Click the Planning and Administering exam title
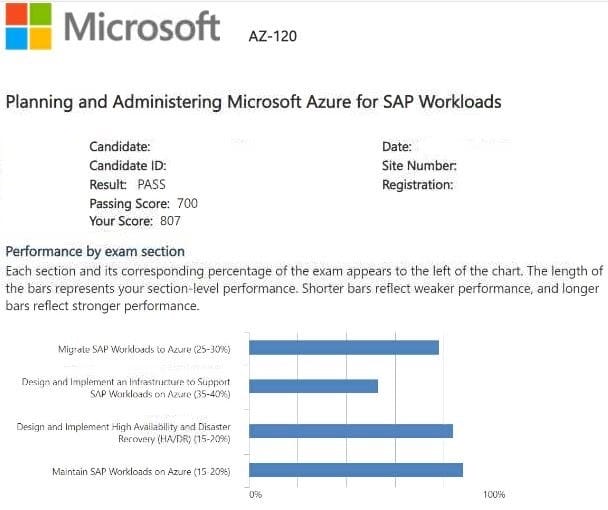The width and height of the screenshot is (608, 510). pos(254,102)
